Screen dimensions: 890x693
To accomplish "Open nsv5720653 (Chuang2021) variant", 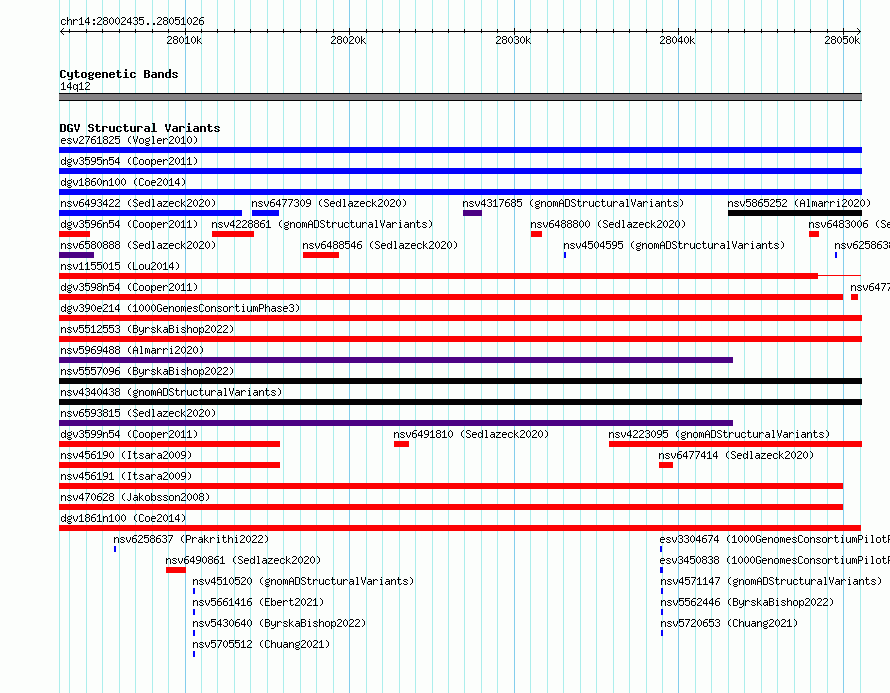I will click(729, 623).
